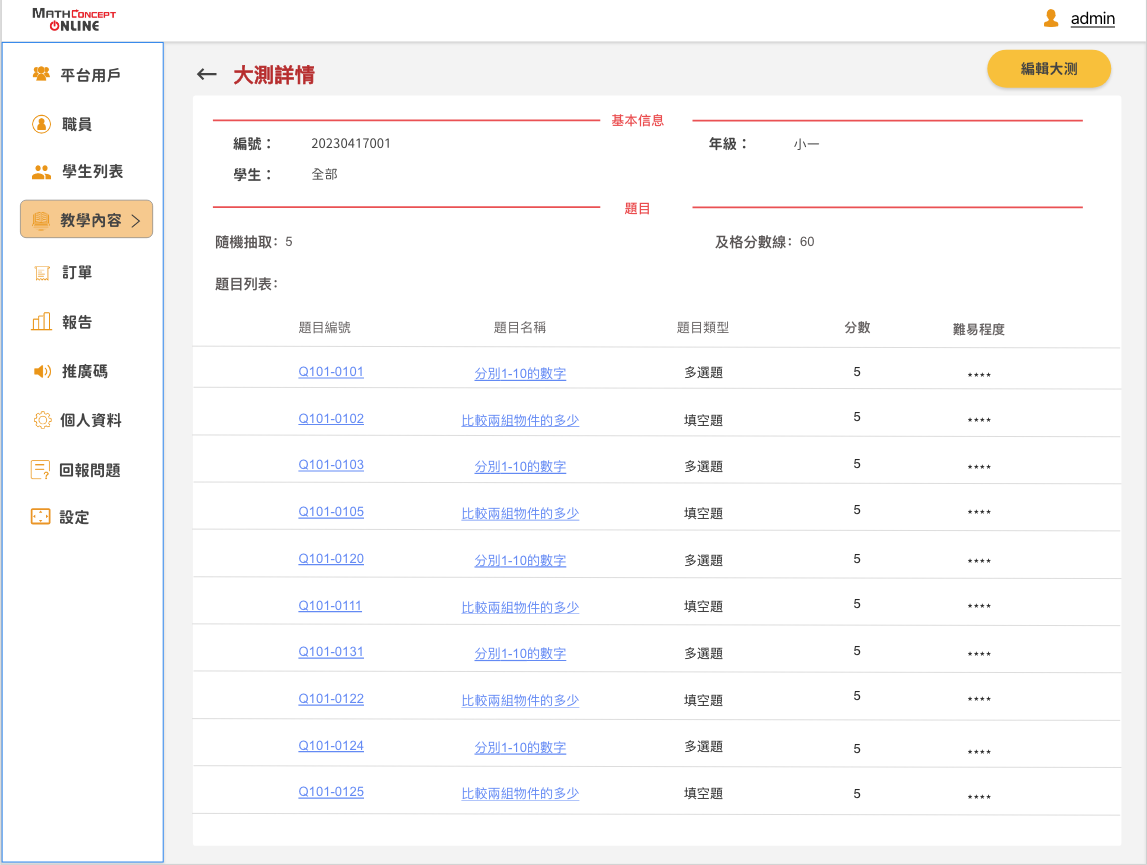The width and height of the screenshot is (1147, 865).
Task: Open question Q101-0102 link
Action: point(331,419)
